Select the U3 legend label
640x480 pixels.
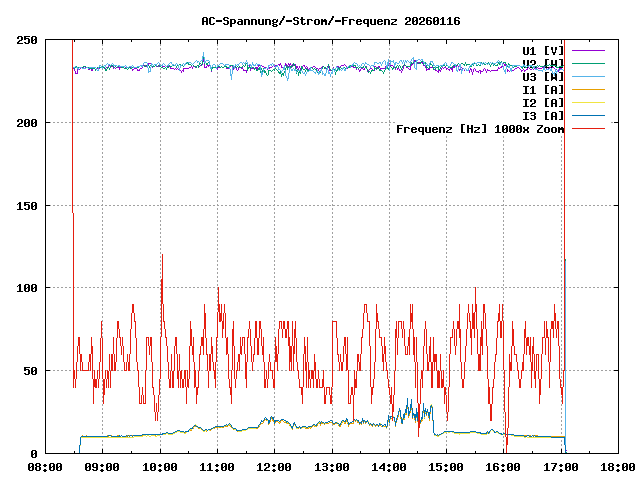tap(543, 76)
